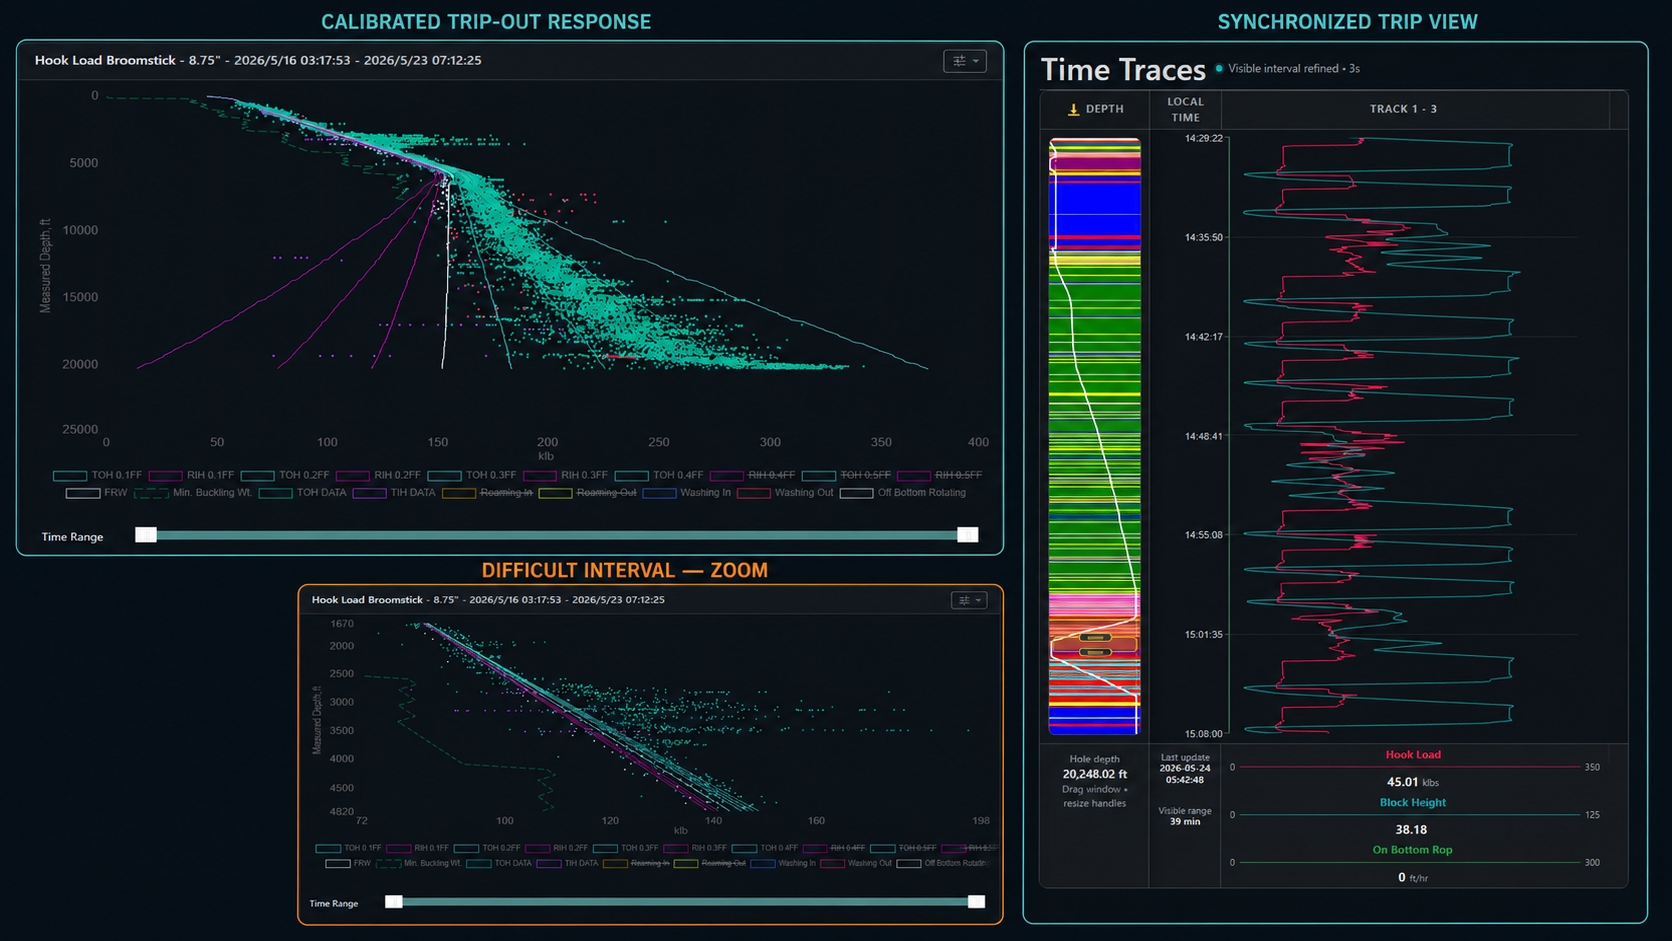Toggle TOH 0.2FF series in top legend
This screenshot has height=941, width=1672.
click(285, 475)
